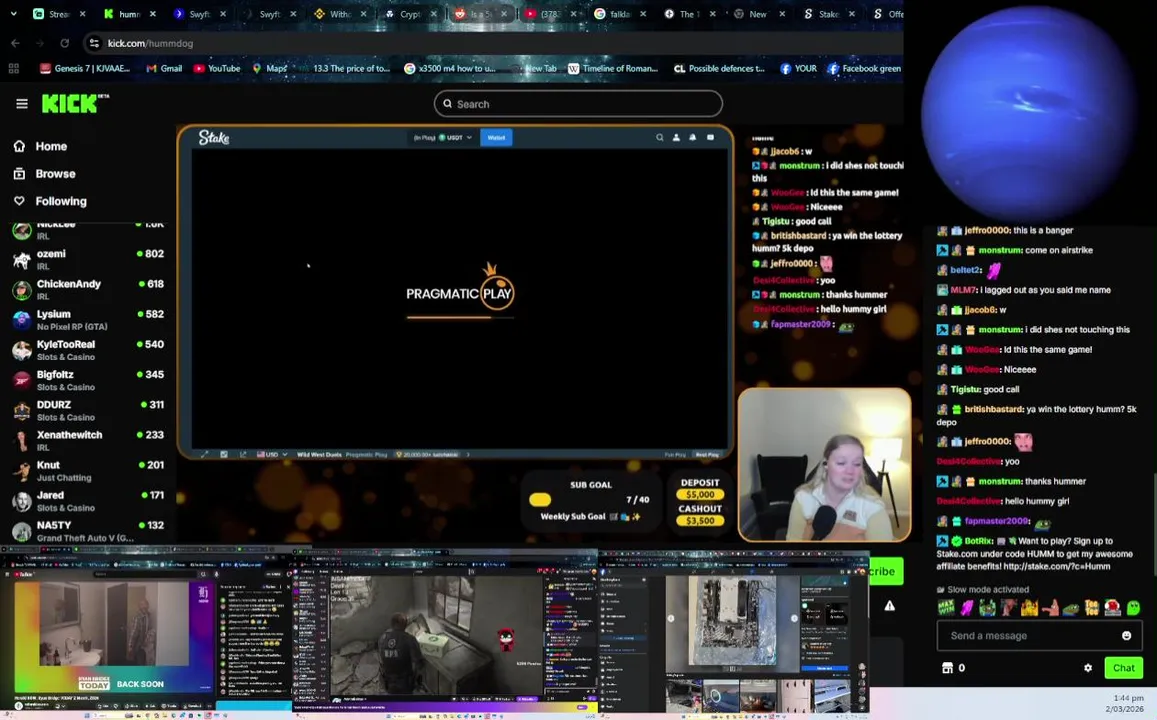Insert the flaming emote in quick emotes
Viewport: 1157px width, 720px height.
click(1029, 608)
